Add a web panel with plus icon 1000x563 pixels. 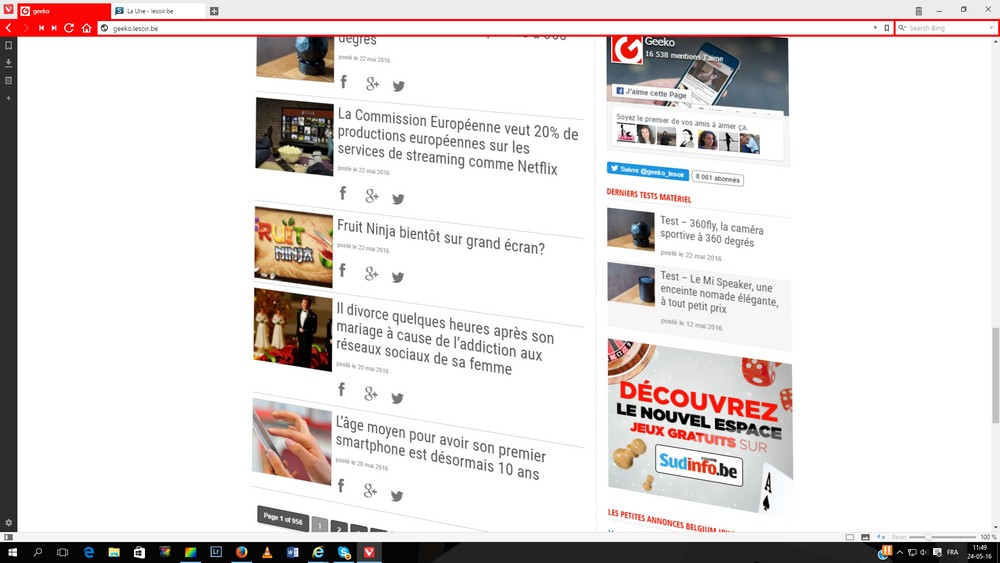8,98
